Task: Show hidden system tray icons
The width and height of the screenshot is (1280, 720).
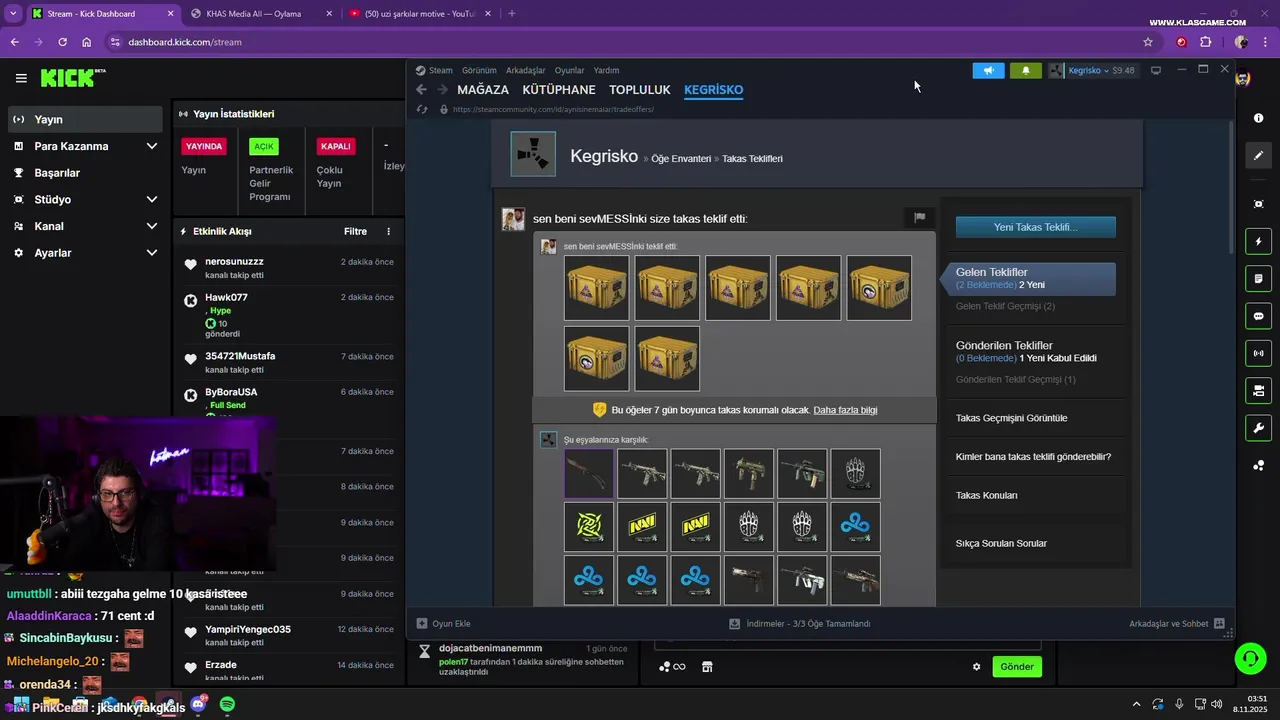Action: pyautogui.click(x=1136, y=705)
